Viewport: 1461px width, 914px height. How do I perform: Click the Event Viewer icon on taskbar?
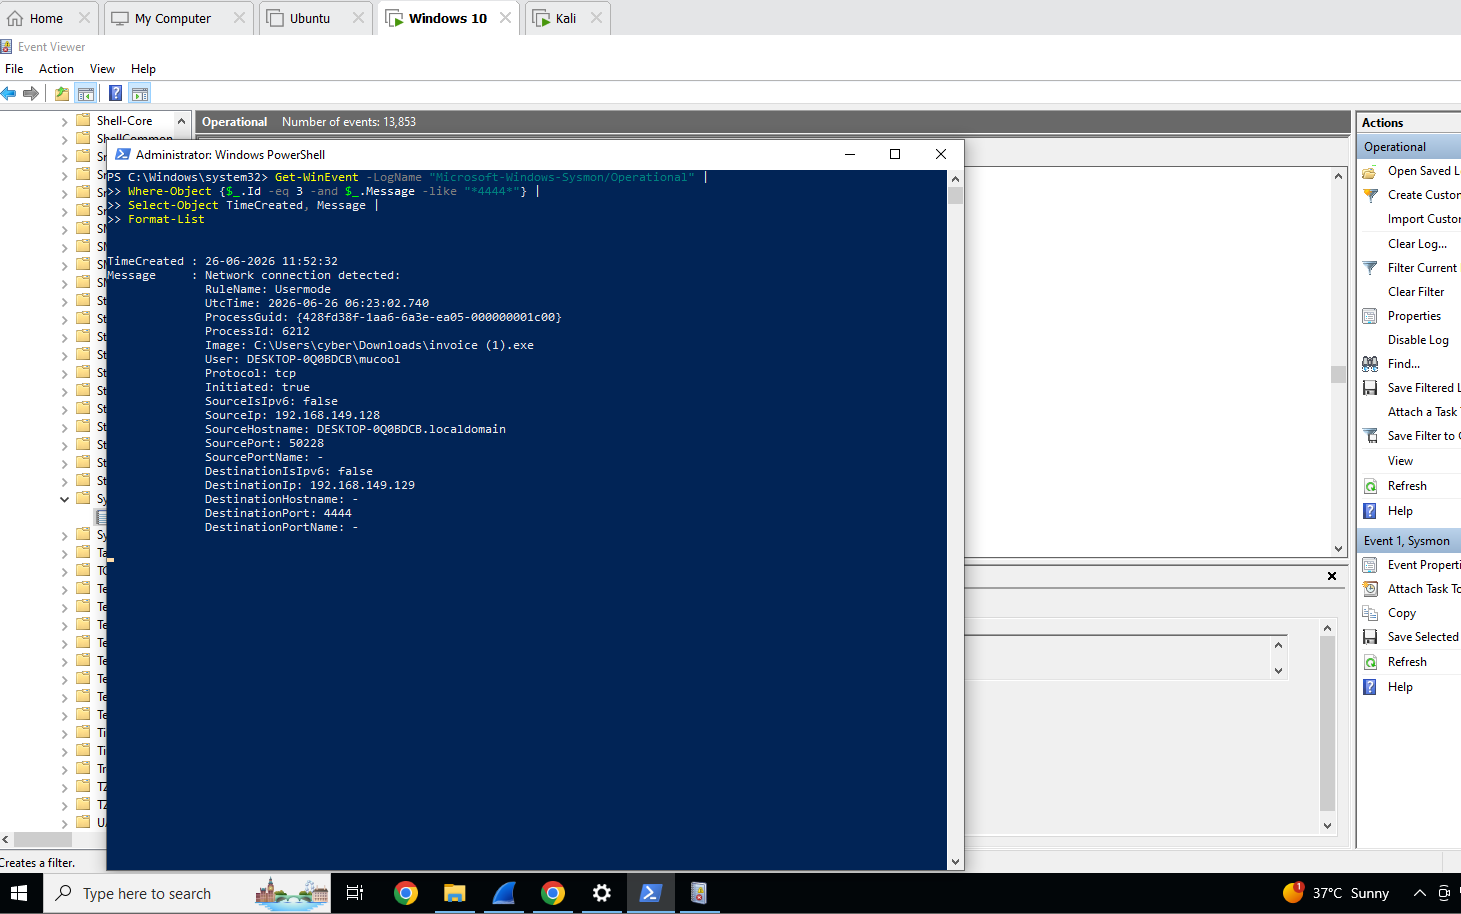click(x=699, y=893)
